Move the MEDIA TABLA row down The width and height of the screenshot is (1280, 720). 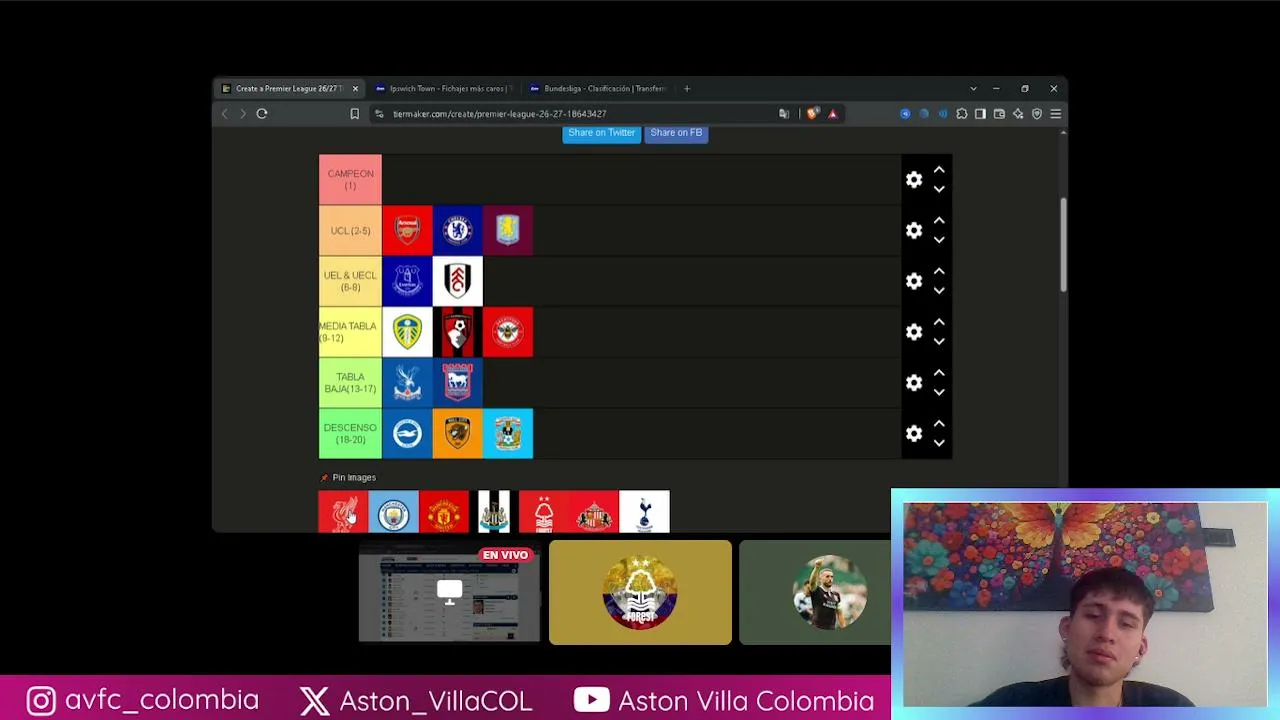(x=939, y=341)
